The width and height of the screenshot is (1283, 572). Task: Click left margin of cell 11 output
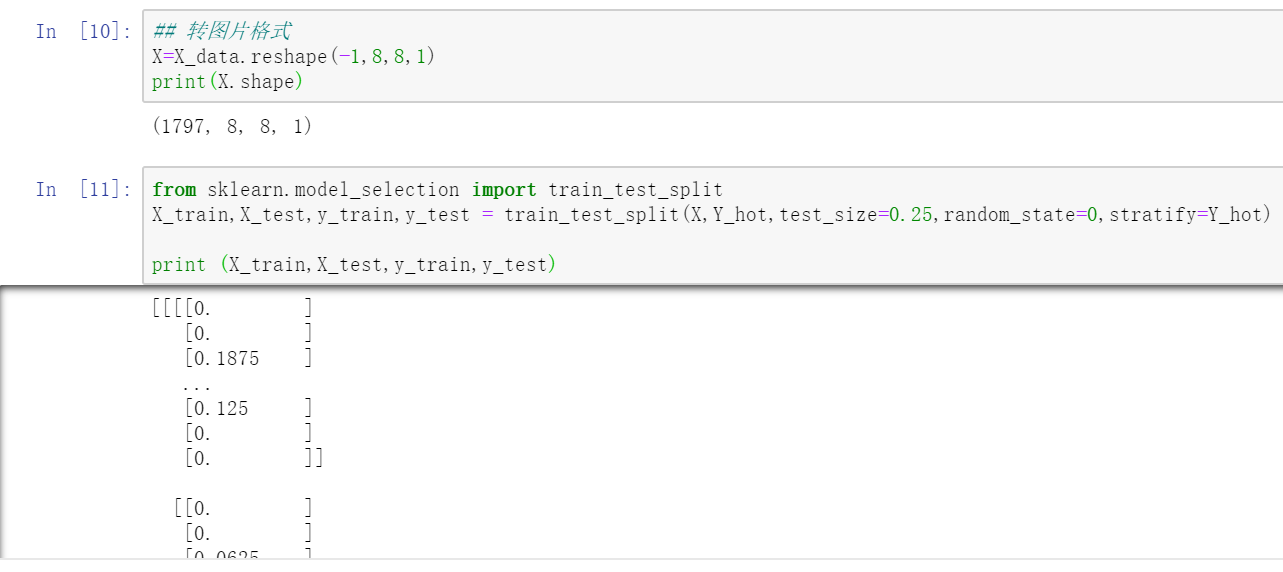(70, 420)
